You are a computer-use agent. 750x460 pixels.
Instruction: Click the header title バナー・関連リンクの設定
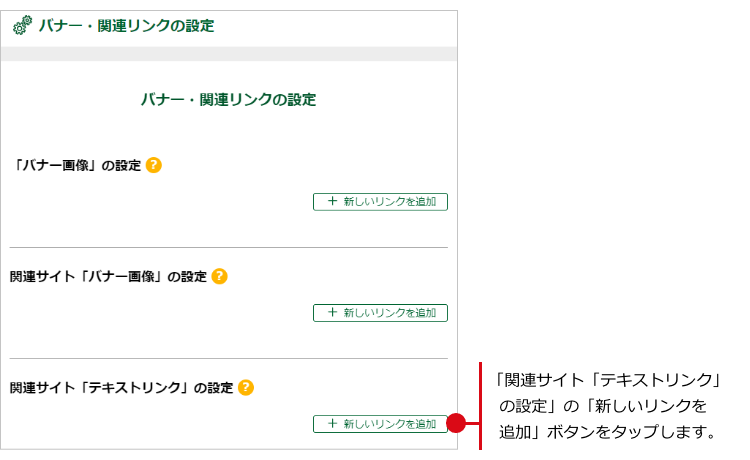(x=126, y=26)
